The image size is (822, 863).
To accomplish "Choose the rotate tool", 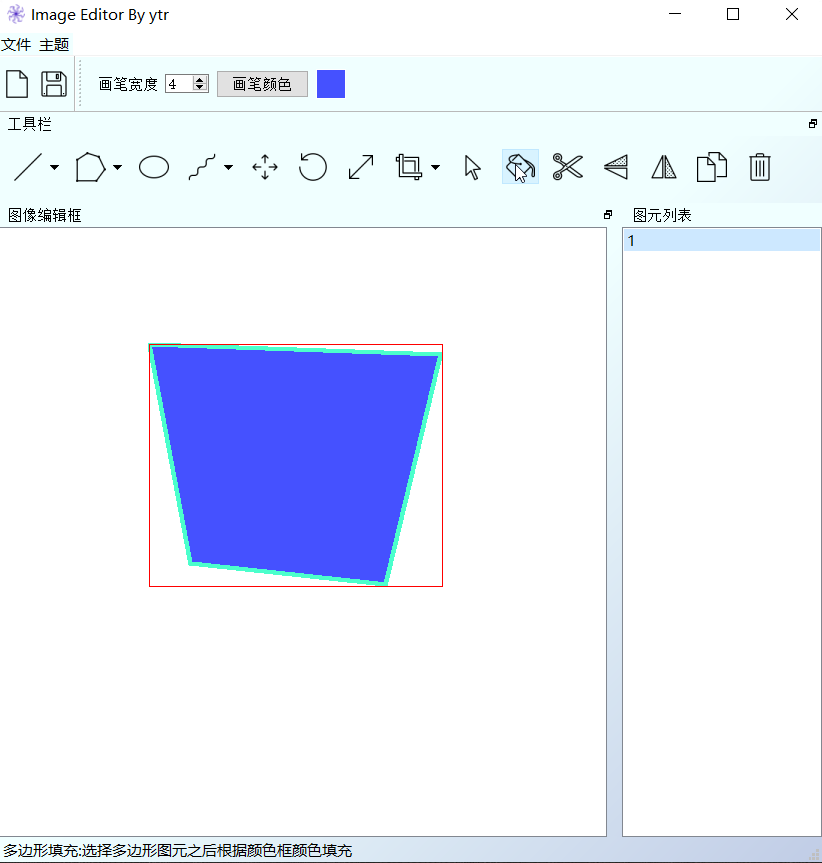I will tap(313, 167).
